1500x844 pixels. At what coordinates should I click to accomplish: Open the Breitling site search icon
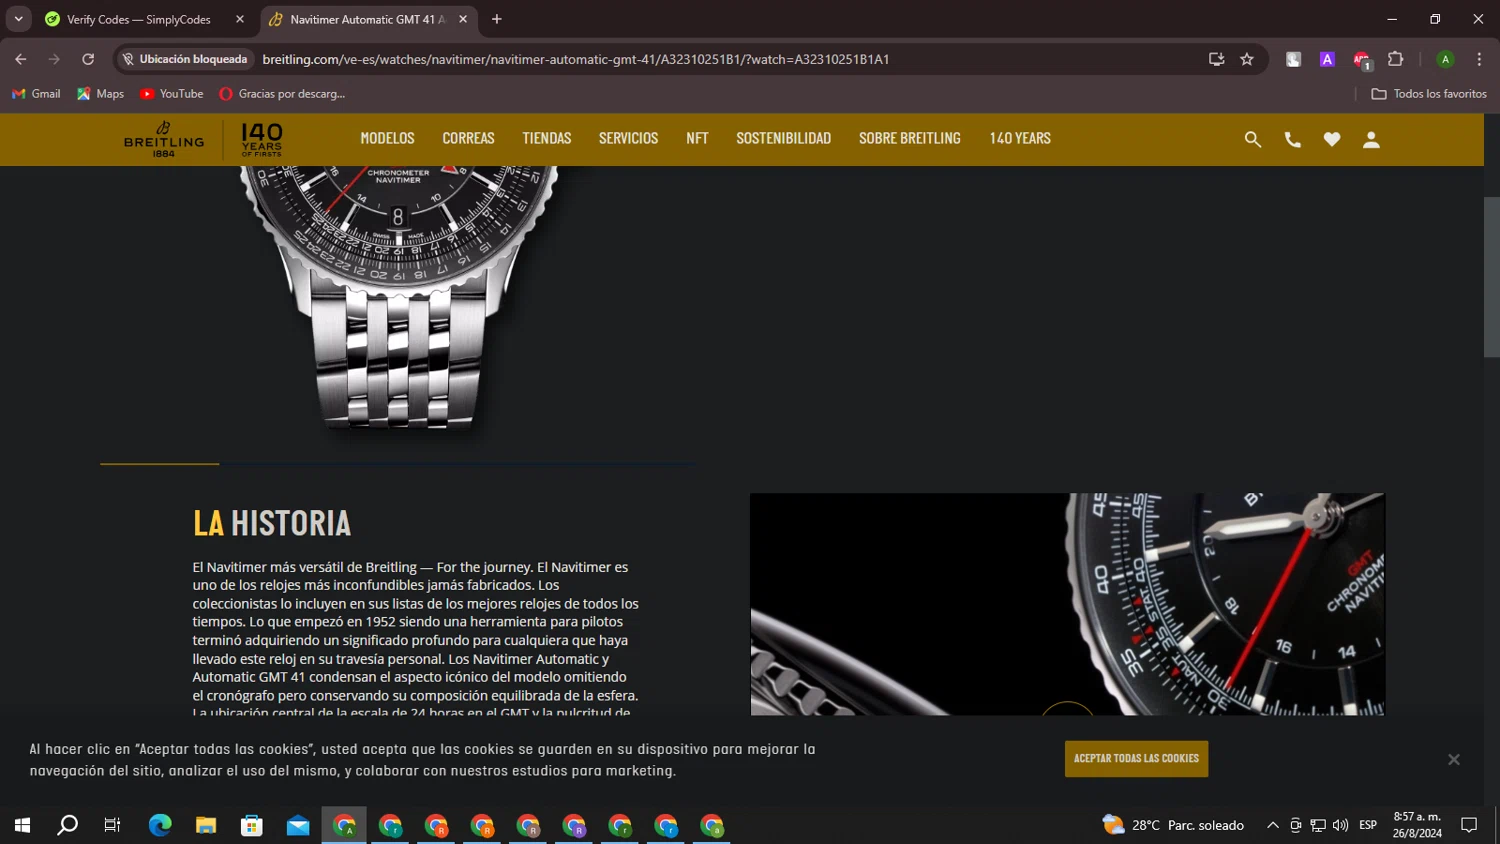pyautogui.click(x=1252, y=140)
